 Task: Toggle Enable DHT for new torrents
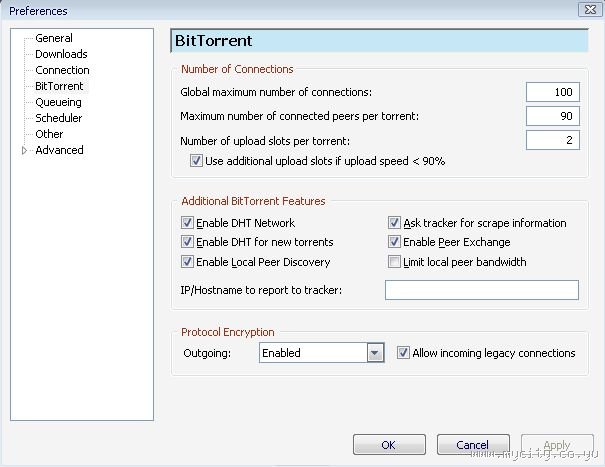pos(187,242)
